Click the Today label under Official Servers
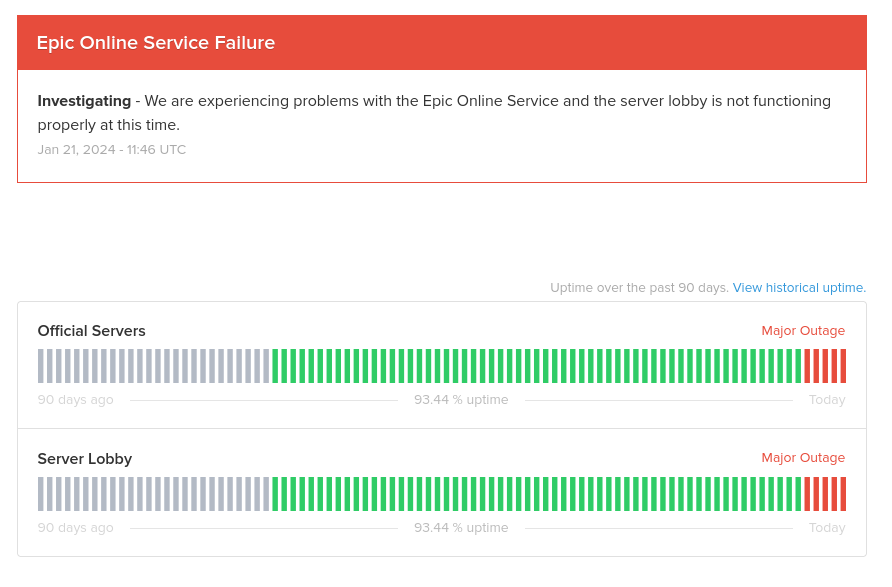 [x=827, y=400]
